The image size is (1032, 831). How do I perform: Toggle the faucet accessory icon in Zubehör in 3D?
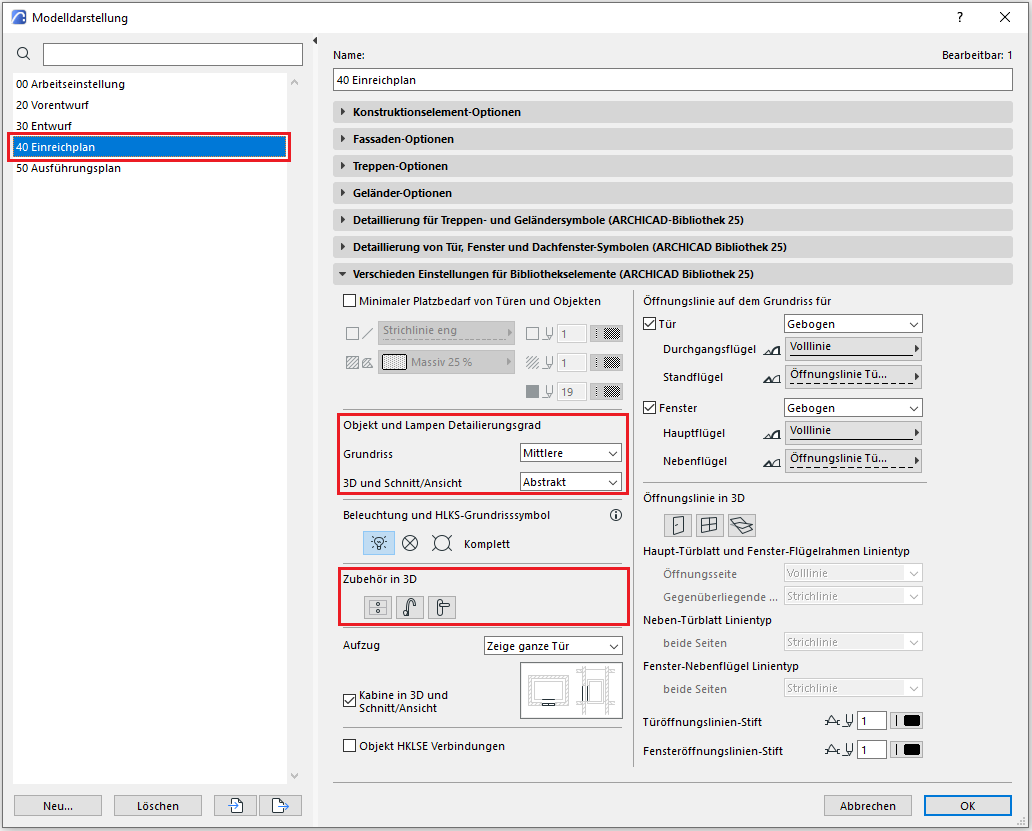(410, 607)
